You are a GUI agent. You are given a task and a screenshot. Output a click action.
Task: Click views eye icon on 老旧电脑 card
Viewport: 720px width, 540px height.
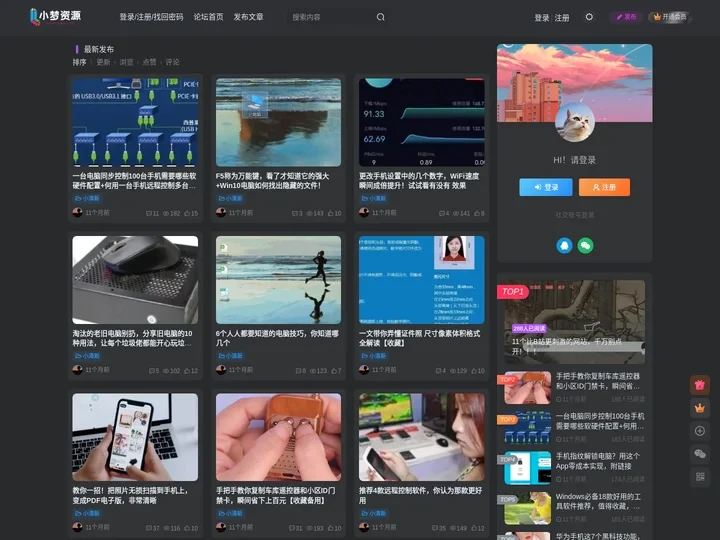pos(166,371)
